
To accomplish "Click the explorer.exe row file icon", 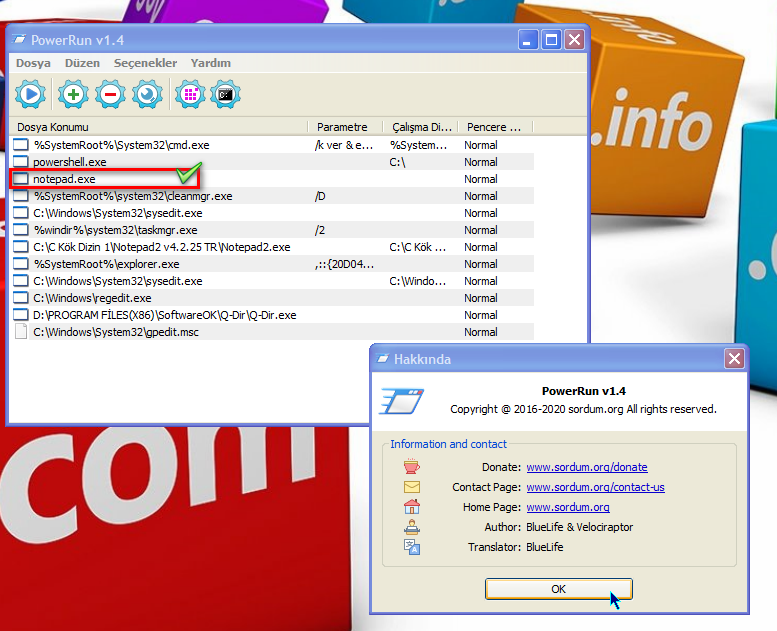I will [21, 264].
